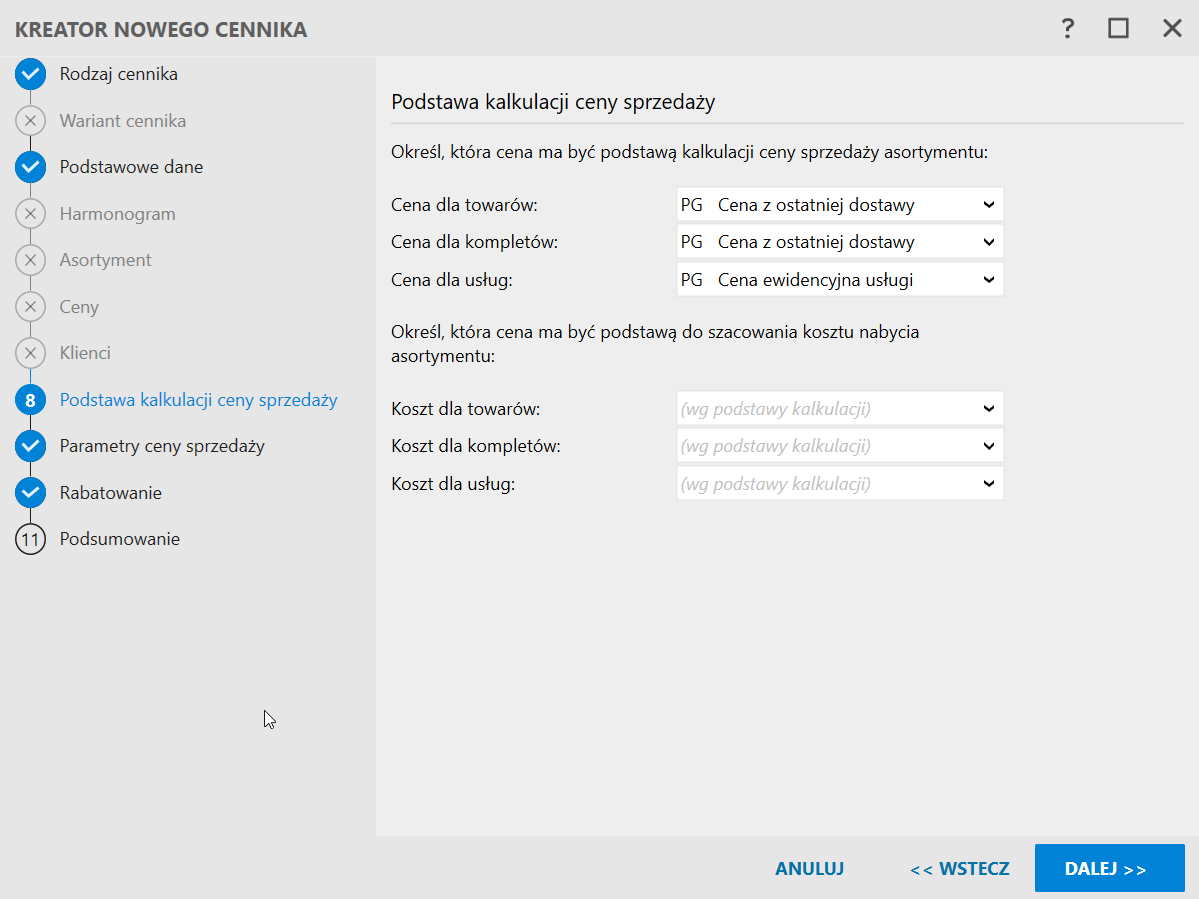
Task: Expand the Koszt dla usług combo box
Action: coord(840,484)
